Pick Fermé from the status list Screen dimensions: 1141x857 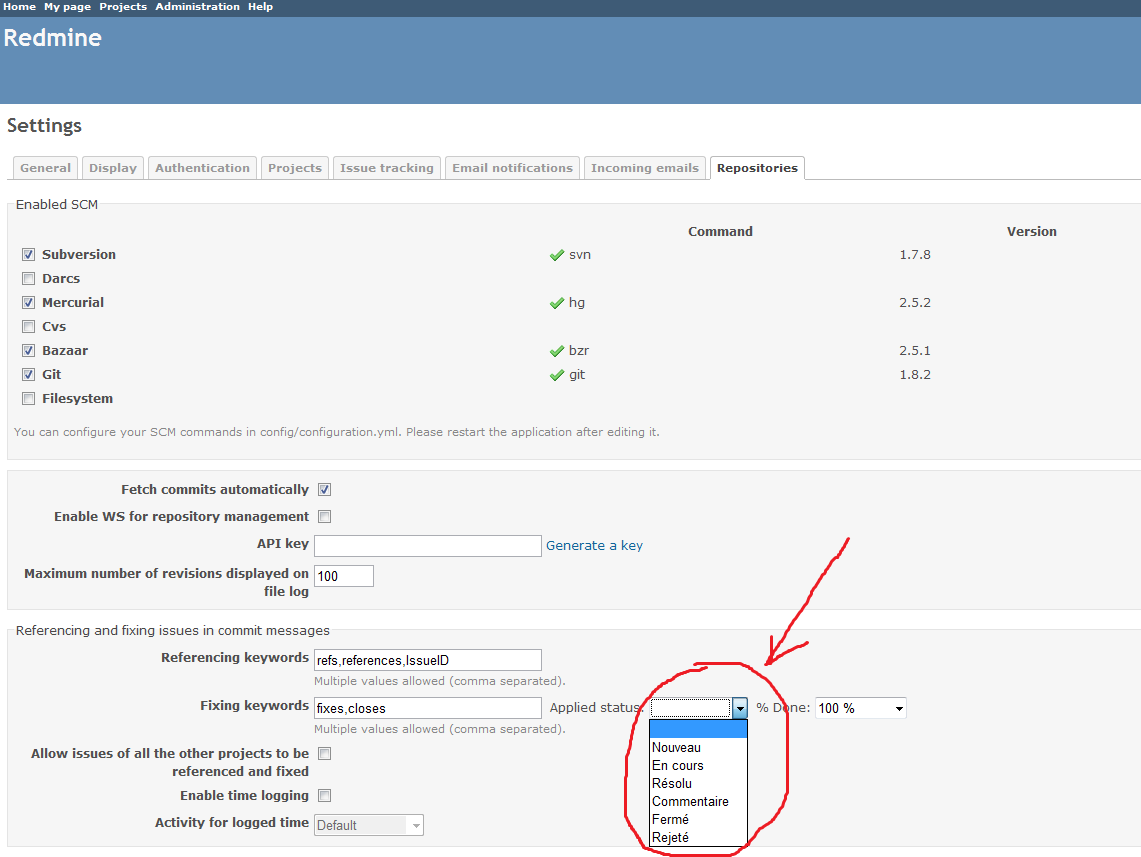(x=698, y=819)
